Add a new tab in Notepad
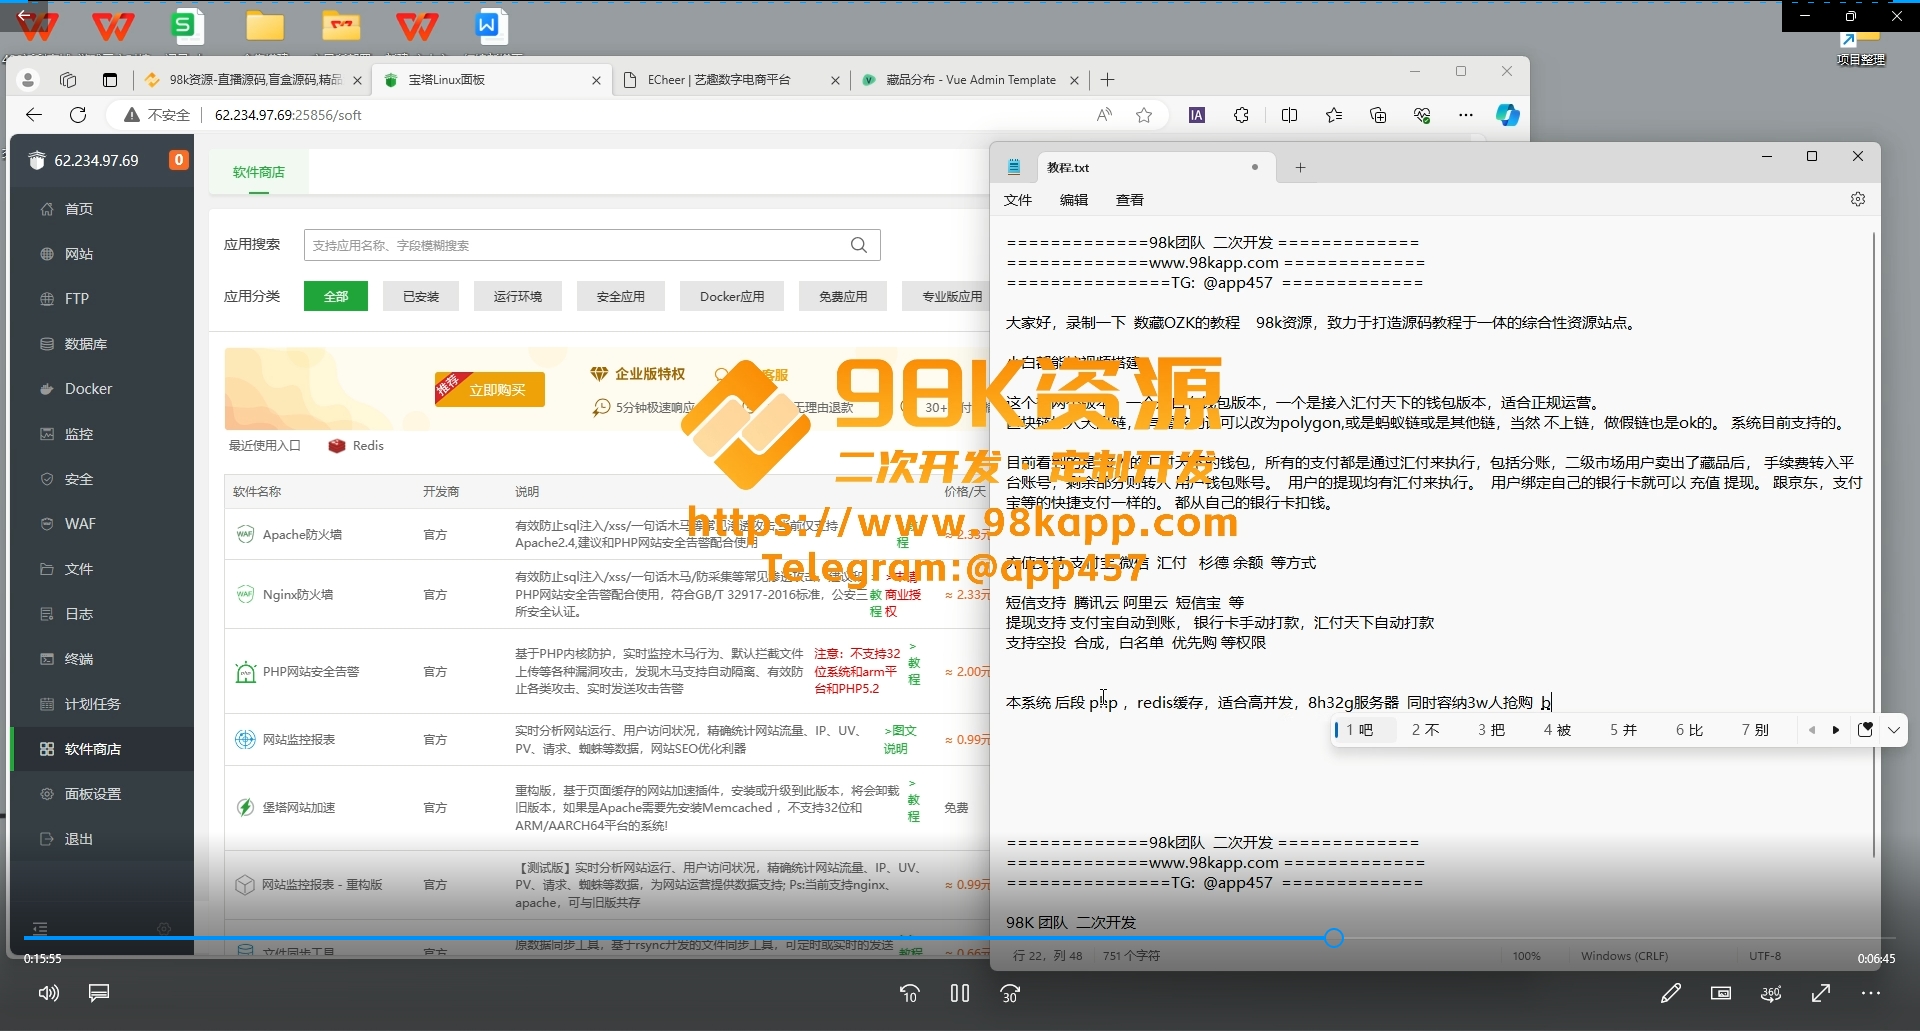 point(1300,168)
